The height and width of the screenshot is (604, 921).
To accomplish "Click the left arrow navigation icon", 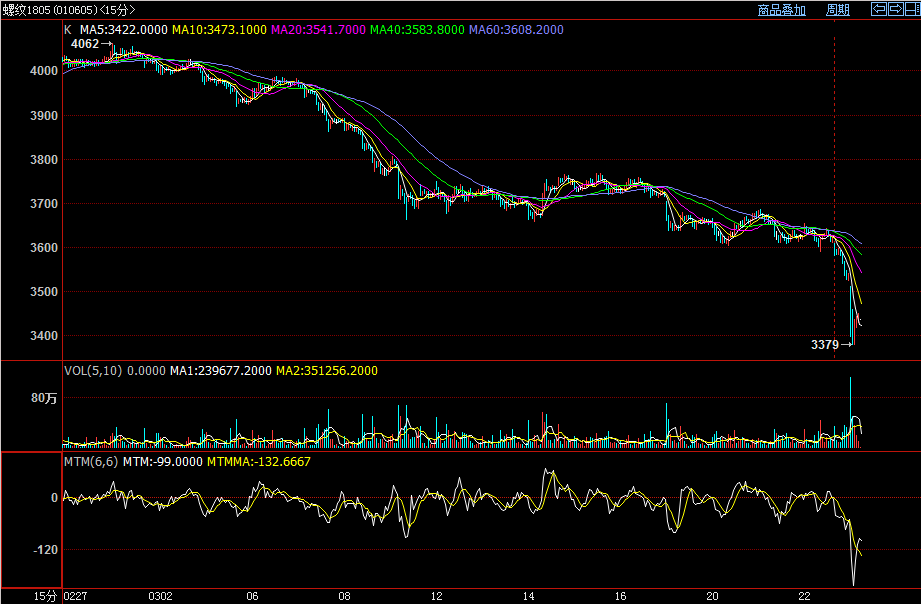I will 878,9.
